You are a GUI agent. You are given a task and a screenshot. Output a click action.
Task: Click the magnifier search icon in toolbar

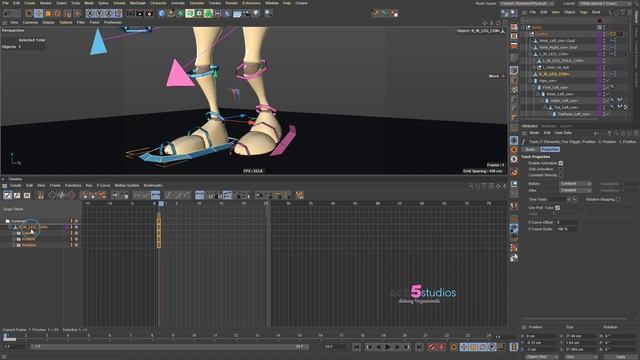[x=268, y=13]
